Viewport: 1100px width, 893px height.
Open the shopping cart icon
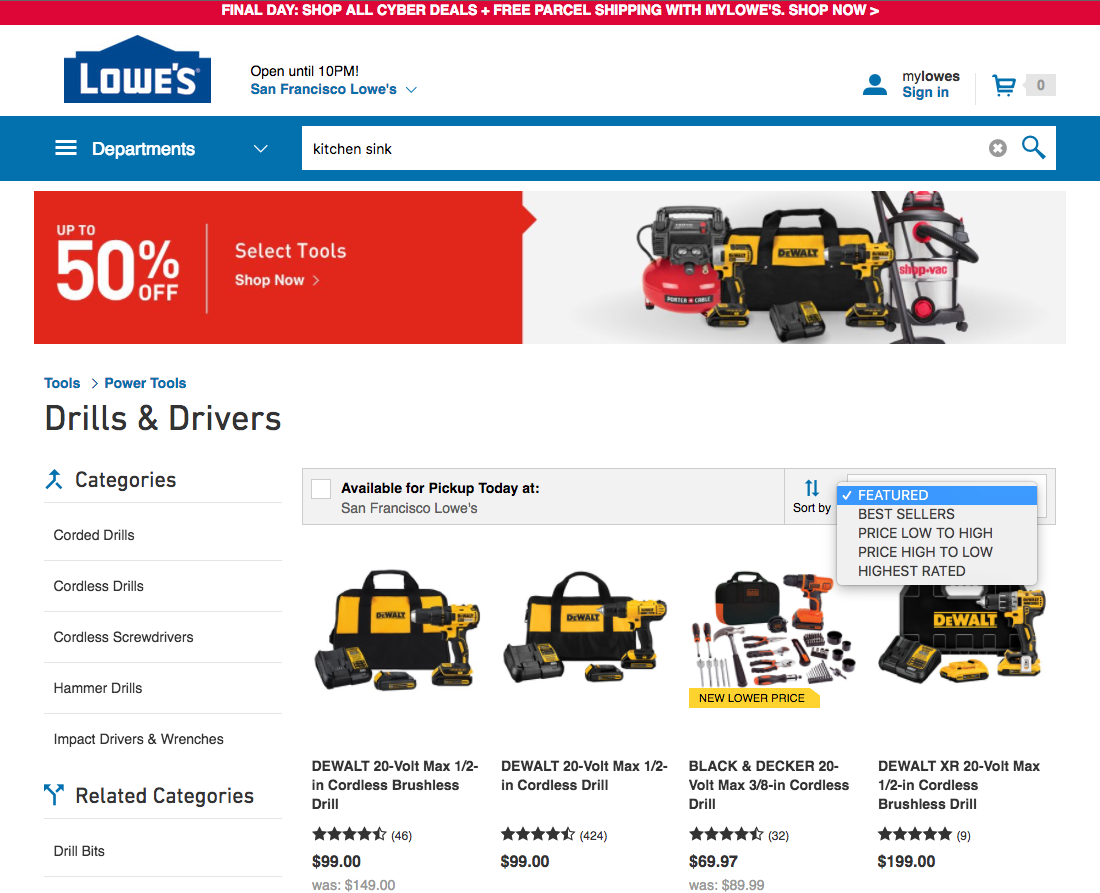1004,86
